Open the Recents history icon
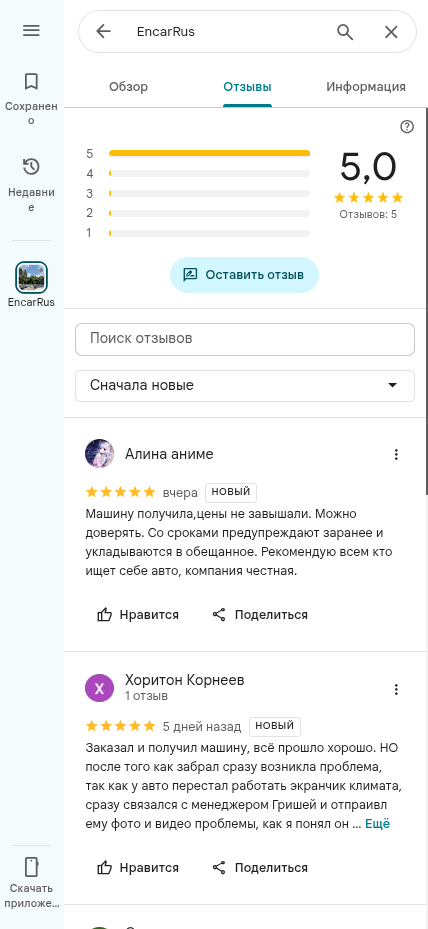The image size is (428, 929). (x=31, y=167)
